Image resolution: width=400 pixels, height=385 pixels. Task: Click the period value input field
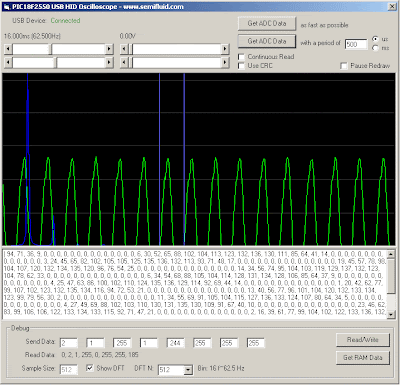356,44
